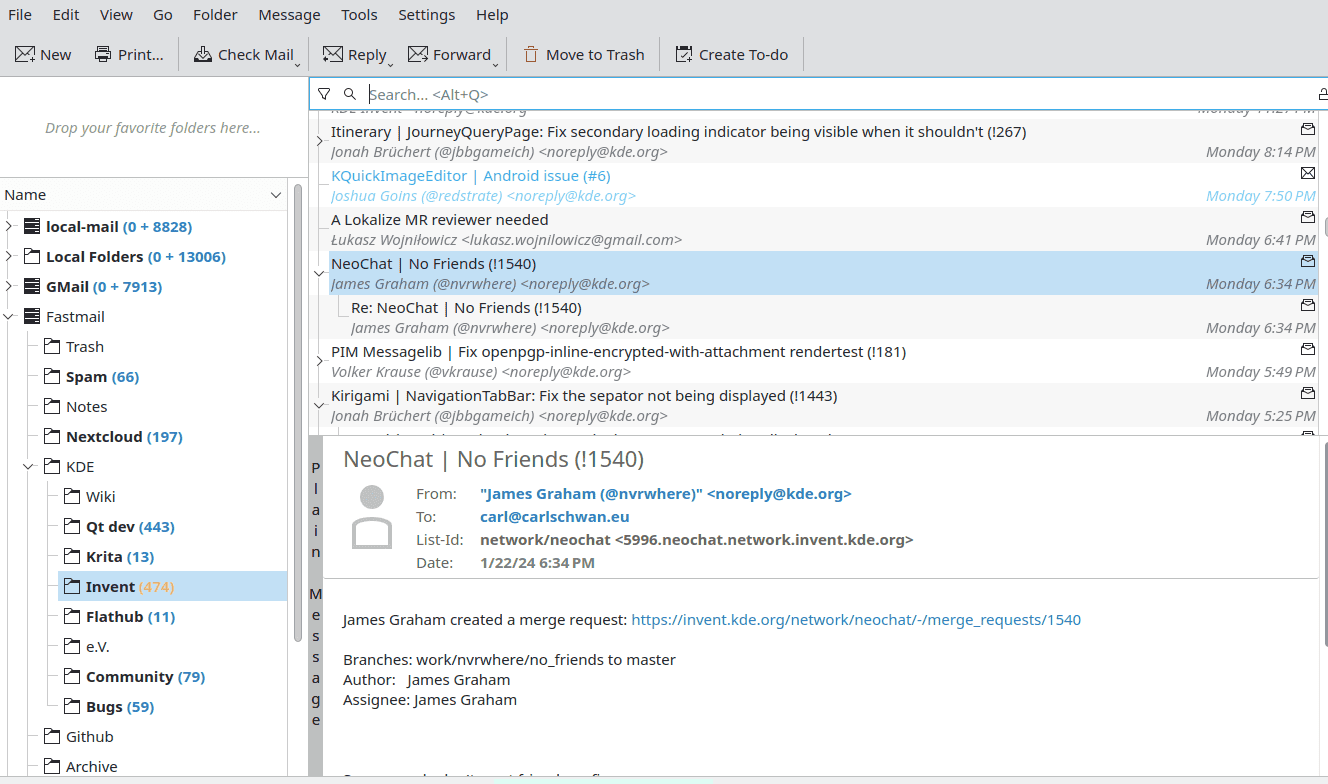Click the Trash folder icon
Image resolution: width=1328 pixels, height=784 pixels.
point(51,346)
